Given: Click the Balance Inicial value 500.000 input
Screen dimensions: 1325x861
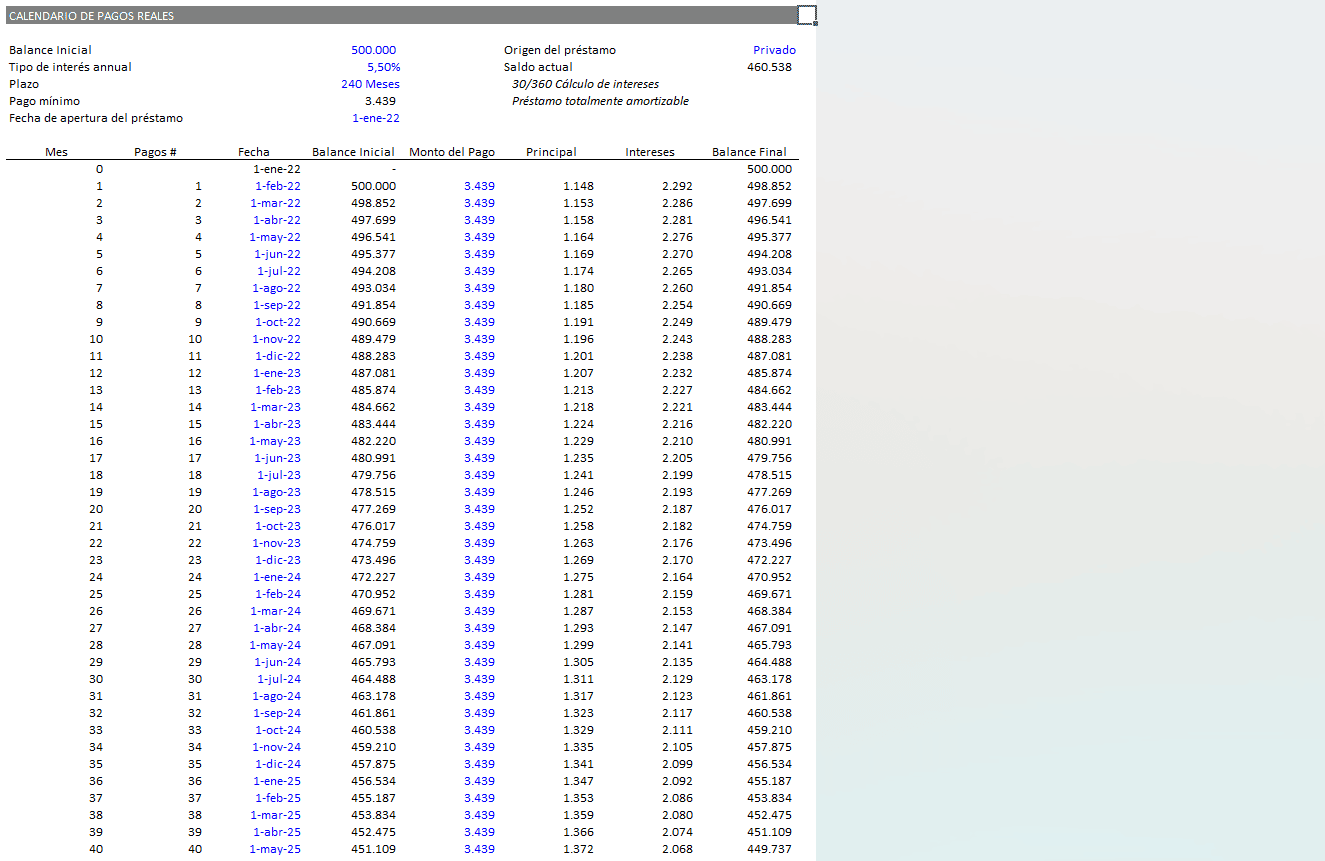Looking at the screenshot, I should [373, 50].
